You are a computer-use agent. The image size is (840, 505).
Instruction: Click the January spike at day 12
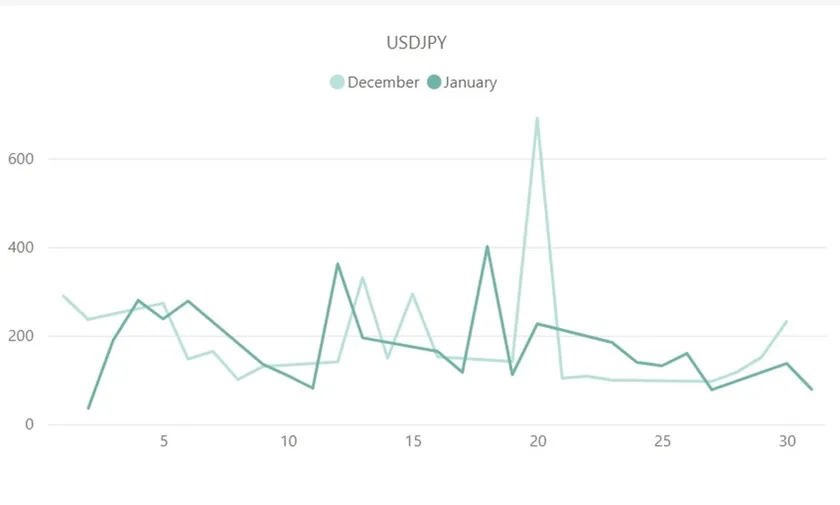pyautogui.click(x=338, y=264)
